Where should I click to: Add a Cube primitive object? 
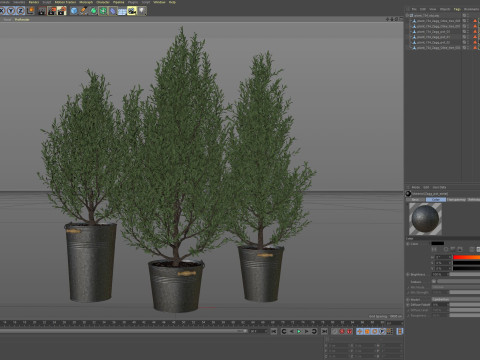74,11
